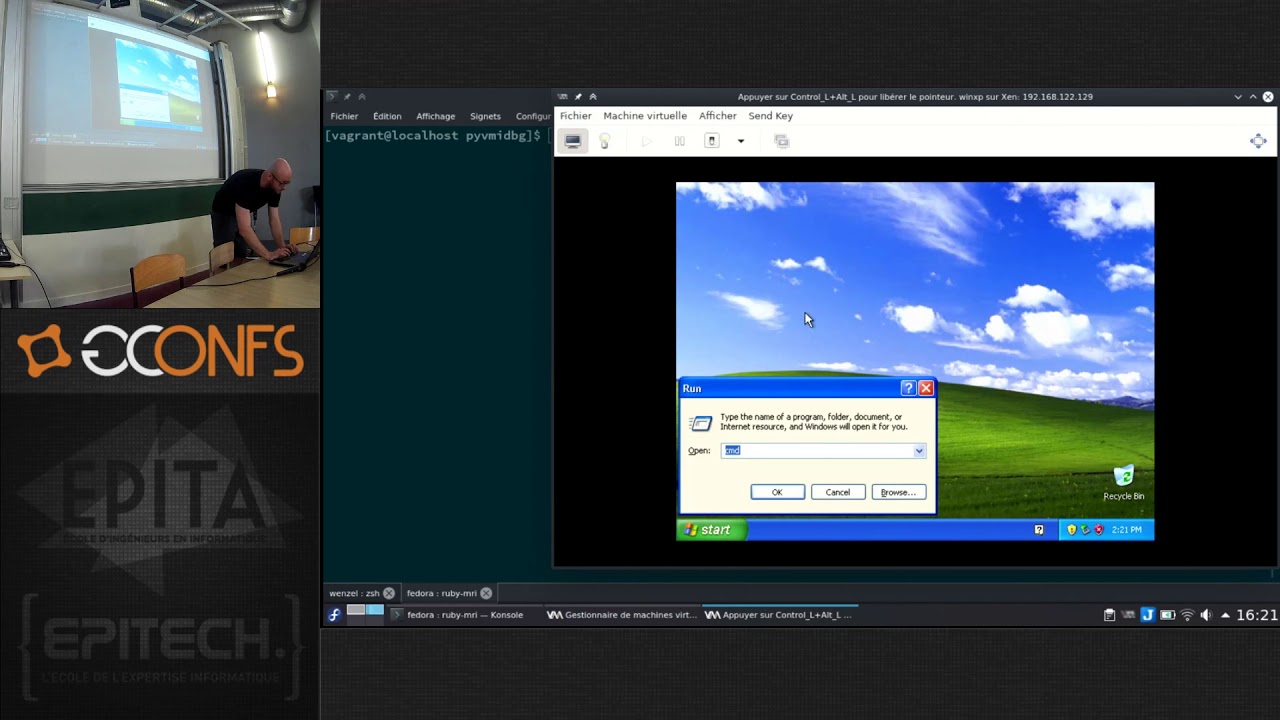The width and height of the screenshot is (1280, 720).
Task: Expand hidden tray icons arrow
Action: click(x=1225, y=615)
